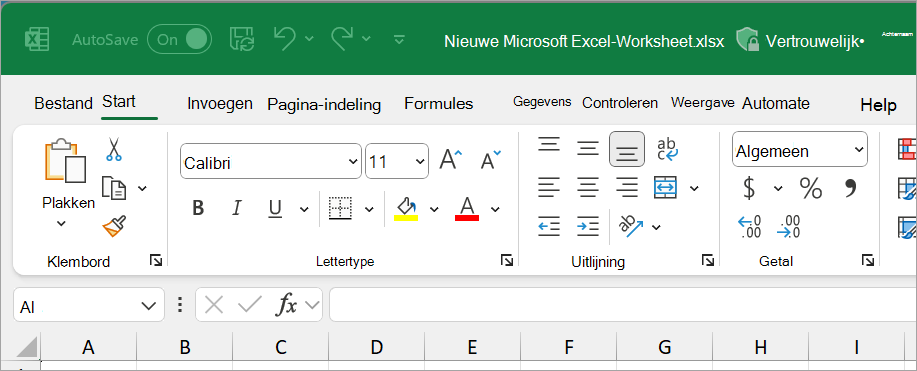Decrease font size with smaller A
This screenshot has width=917, height=371.
[x=490, y=159]
